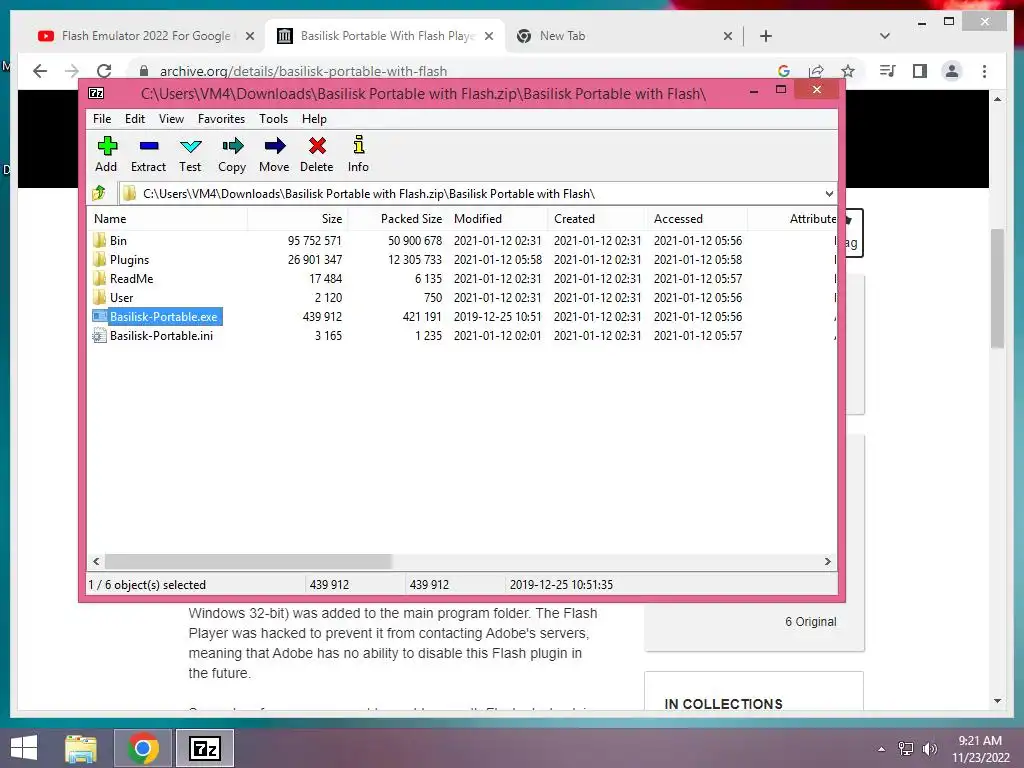Go up one folder level in 7-Zip

(99, 193)
